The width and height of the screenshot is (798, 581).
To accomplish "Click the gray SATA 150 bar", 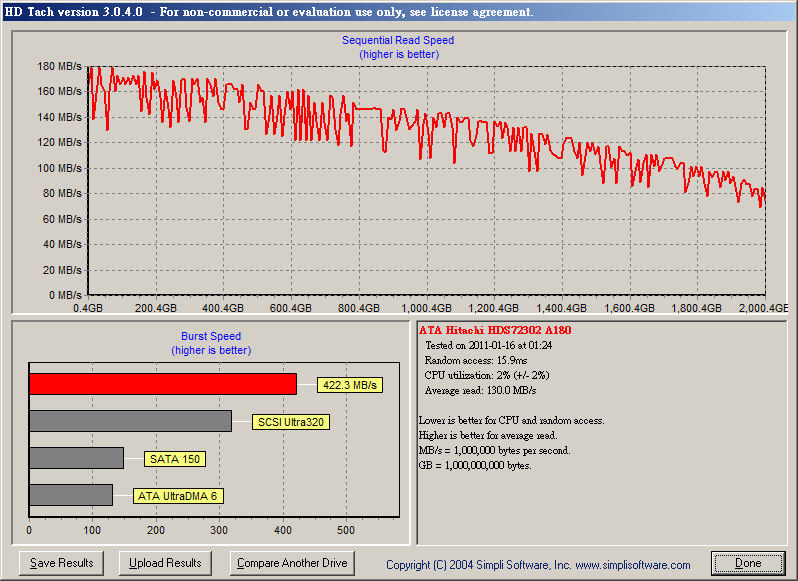I will click(76, 458).
